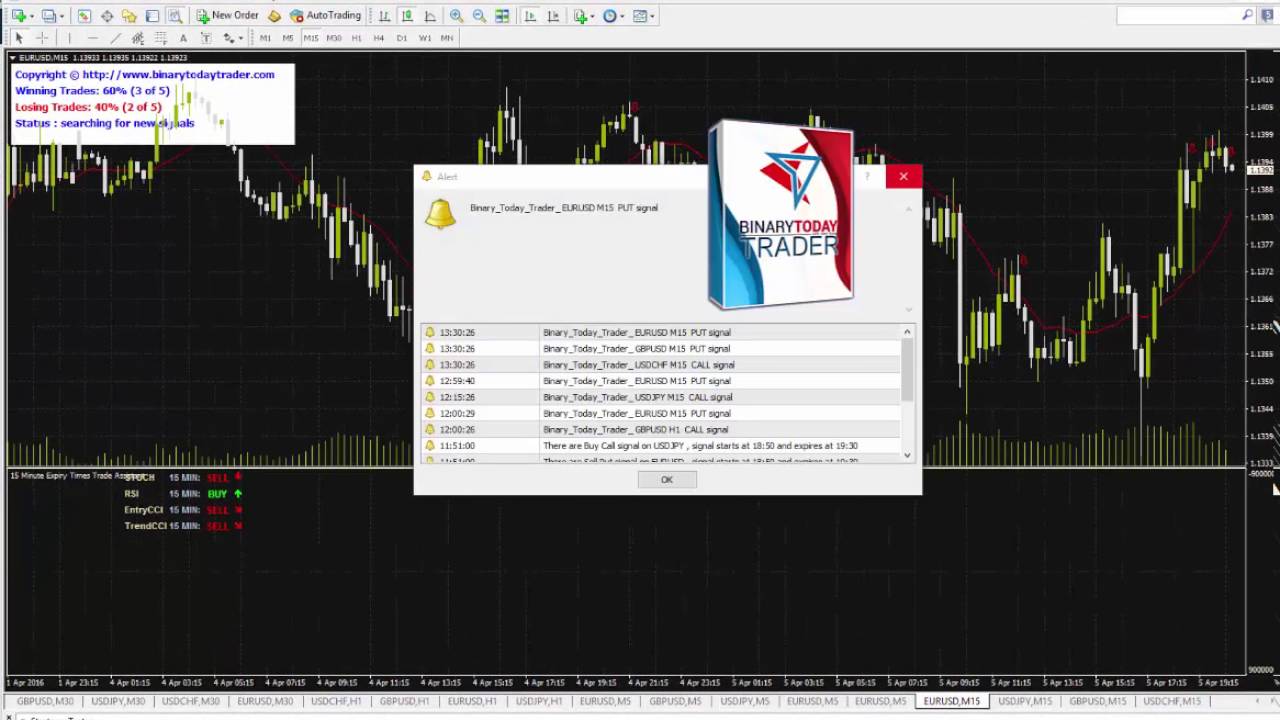Select candlestick chart display icon
Viewport: 1280px width, 720px height.
coord(407,16)
